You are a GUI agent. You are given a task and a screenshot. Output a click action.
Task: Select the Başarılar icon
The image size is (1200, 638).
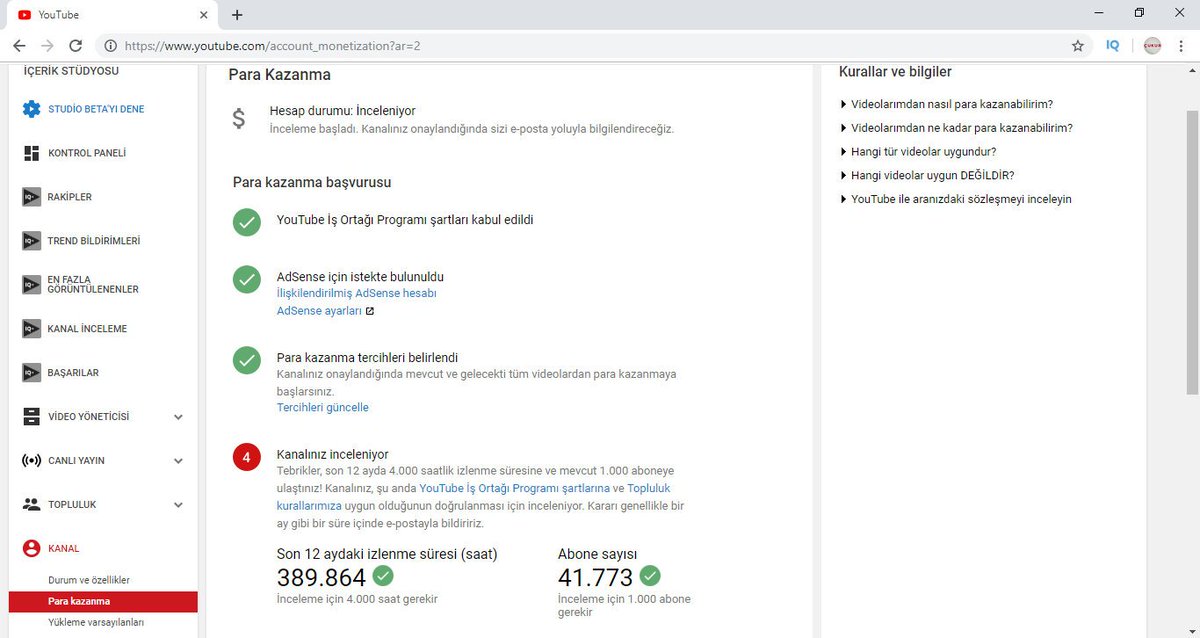click(31, 373)
